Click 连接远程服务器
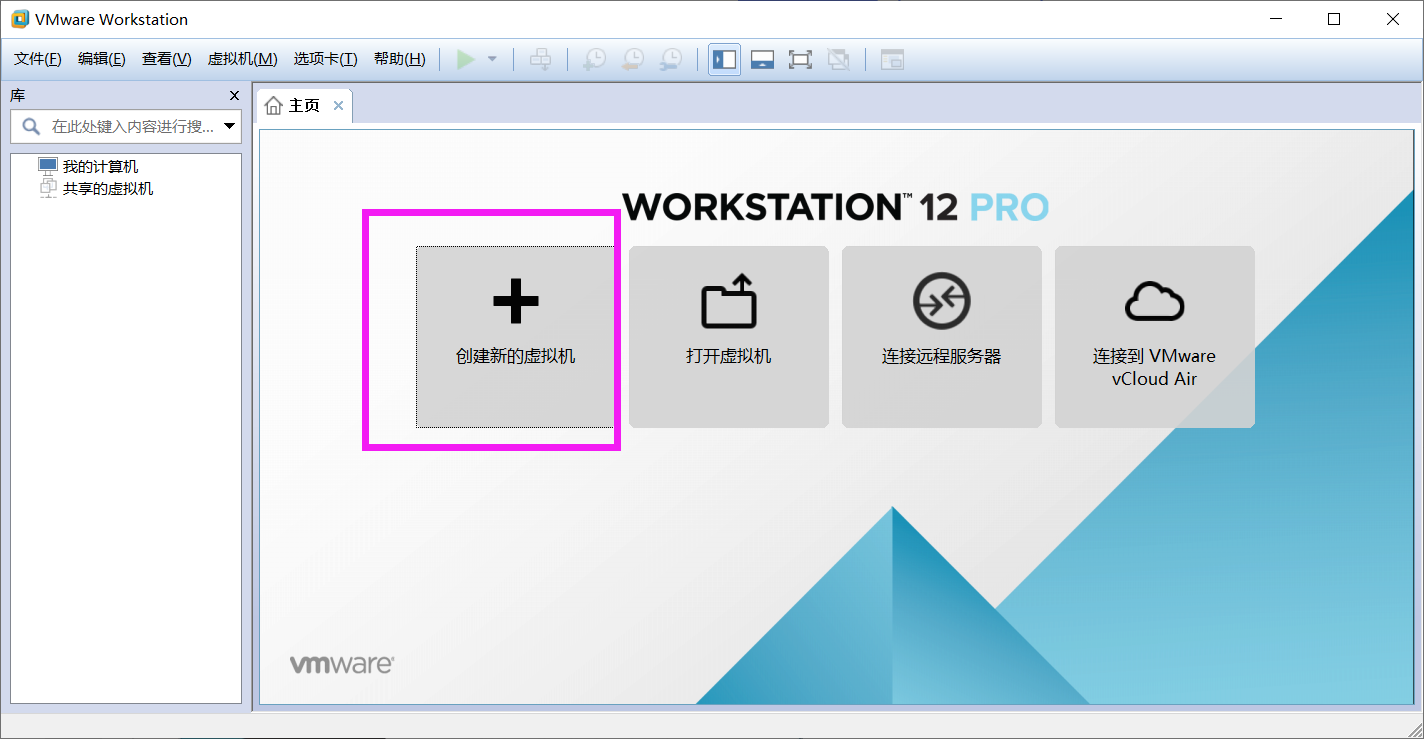1424x739 pixels. pos(941,337)
